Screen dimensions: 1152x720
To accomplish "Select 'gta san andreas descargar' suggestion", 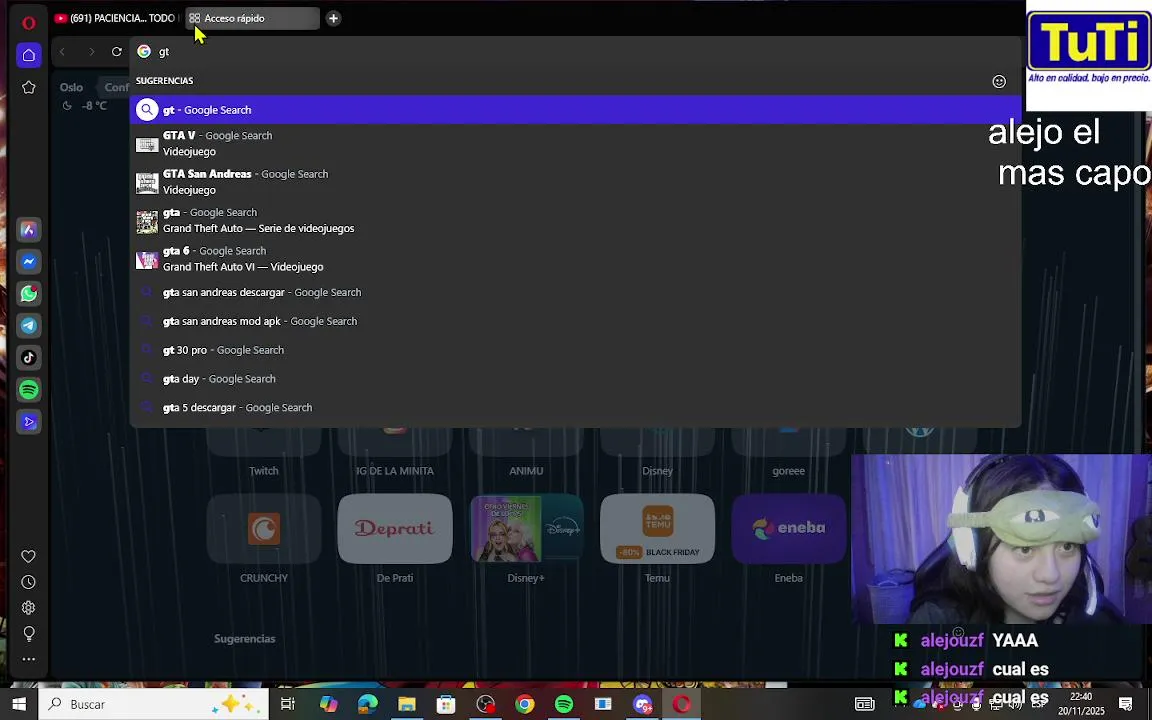I will [x=575, y=292].
